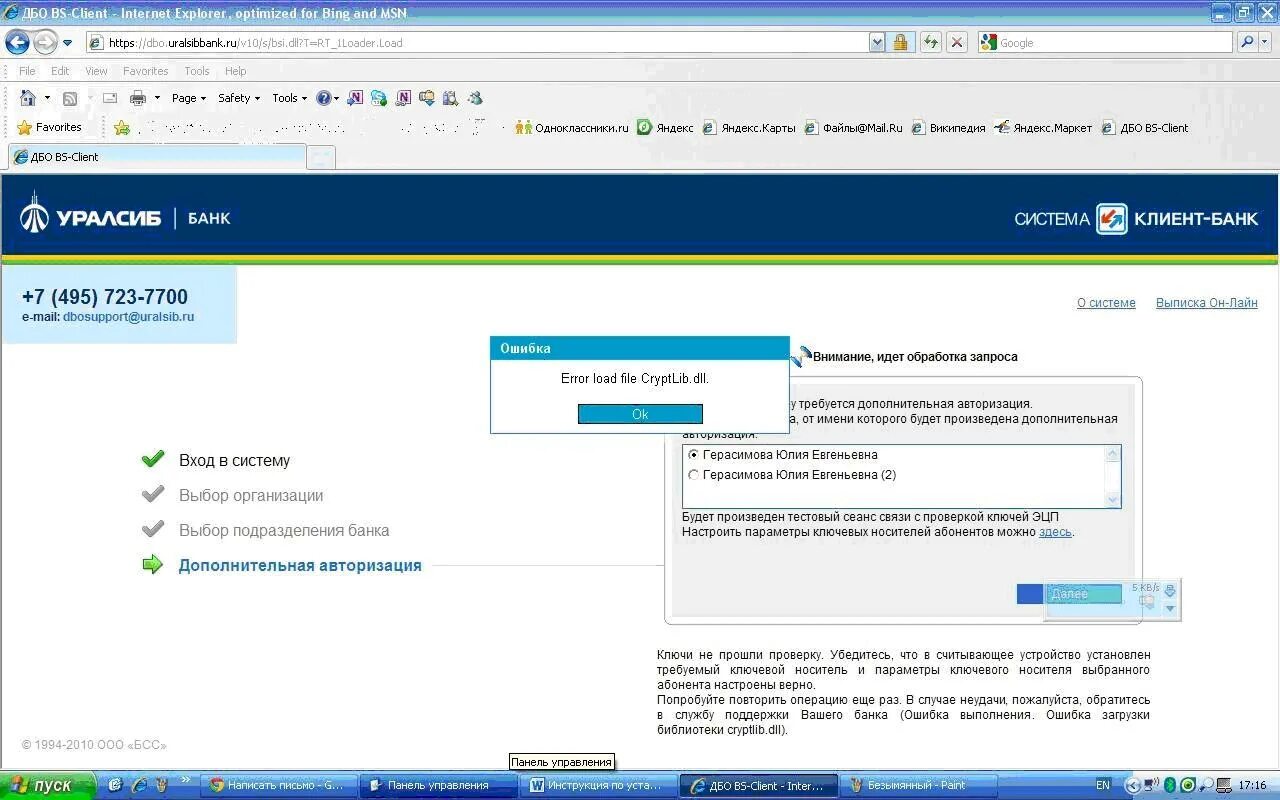Click the OneNote linked notes icon
The width and height of the screenshot is (1280, 800).
pos(403,98)
